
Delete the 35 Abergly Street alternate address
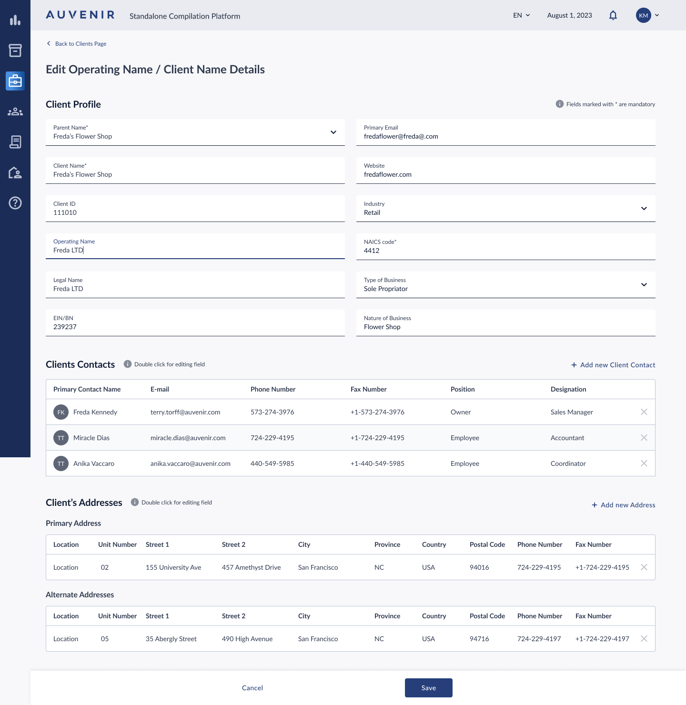[644, 639]
